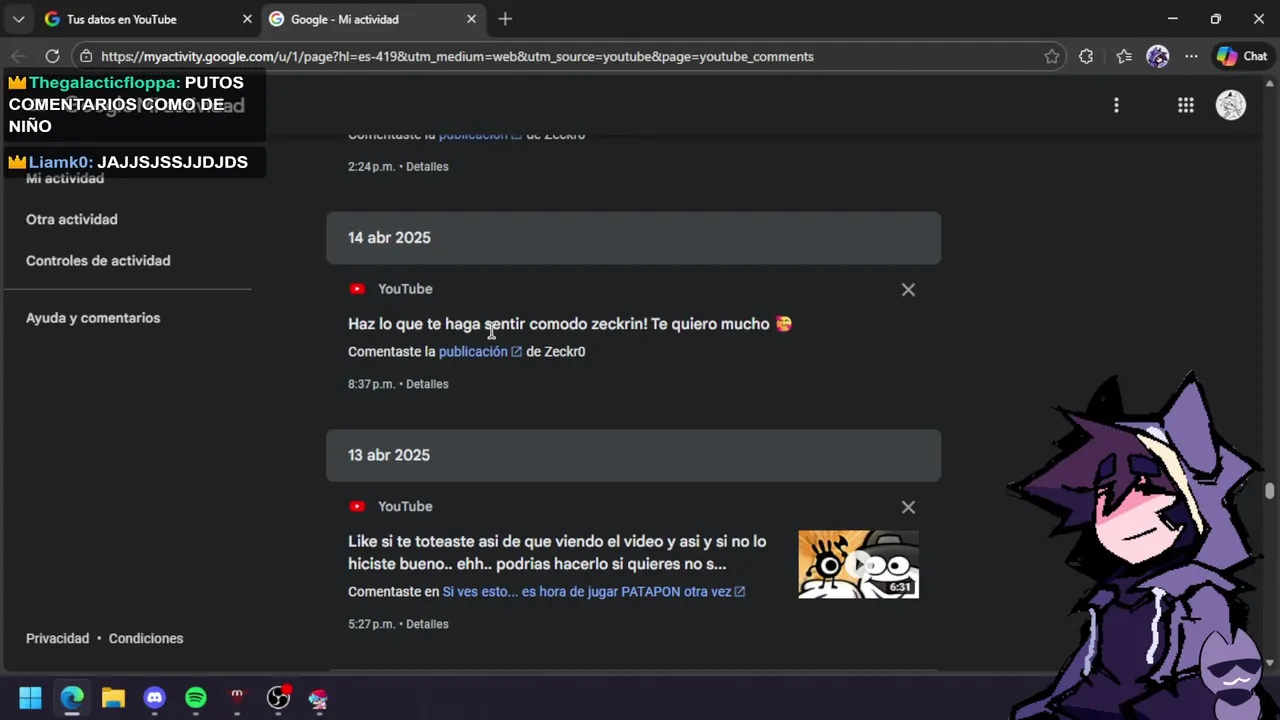
Task: Open Google activity three-dot options menu
Action: pyautogui.click(x=1116, y=105)
